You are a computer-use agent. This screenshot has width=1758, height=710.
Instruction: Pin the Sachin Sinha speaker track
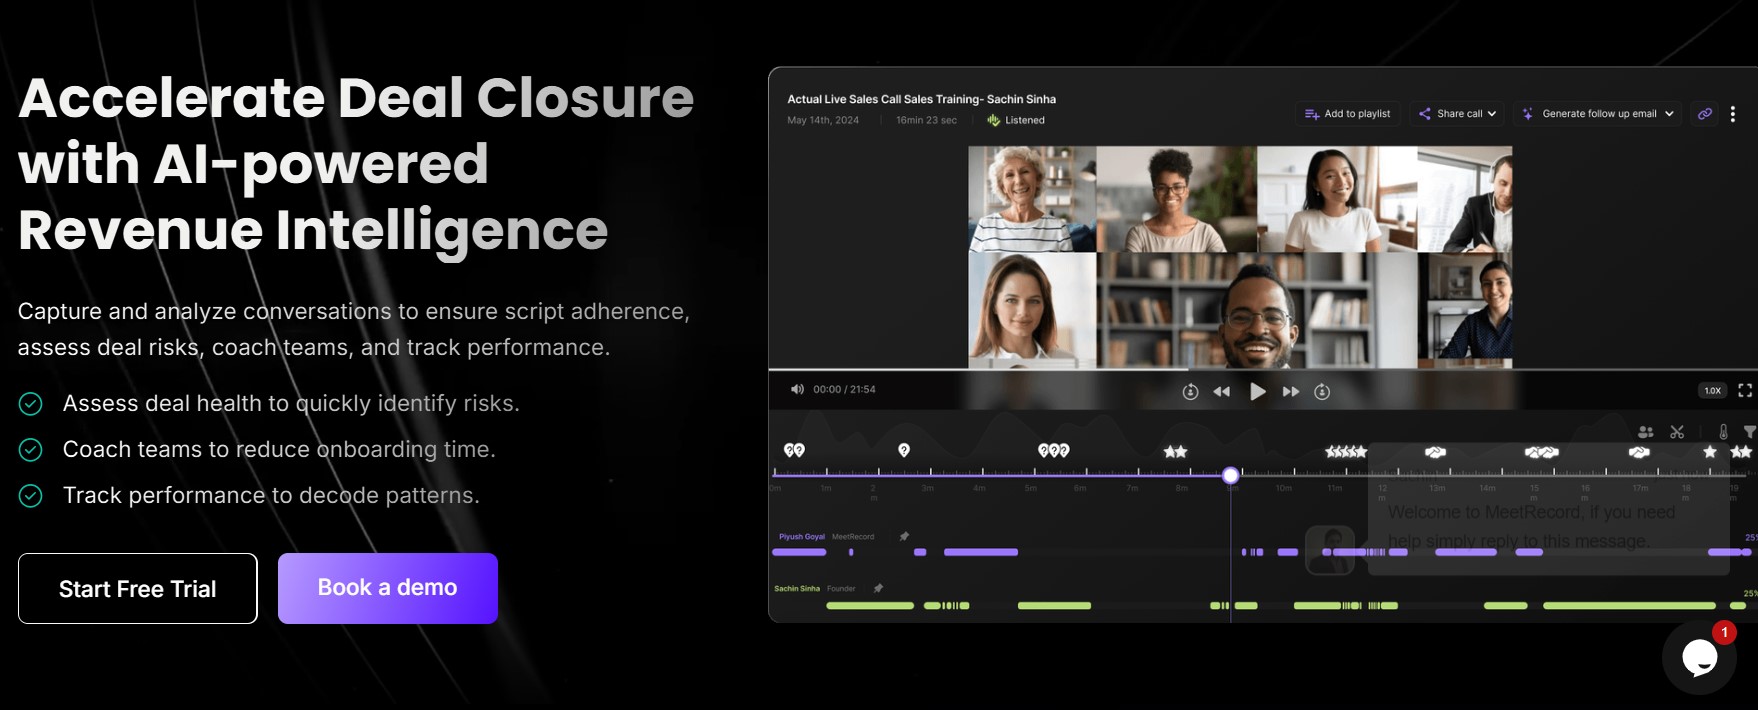pos(878,588)
